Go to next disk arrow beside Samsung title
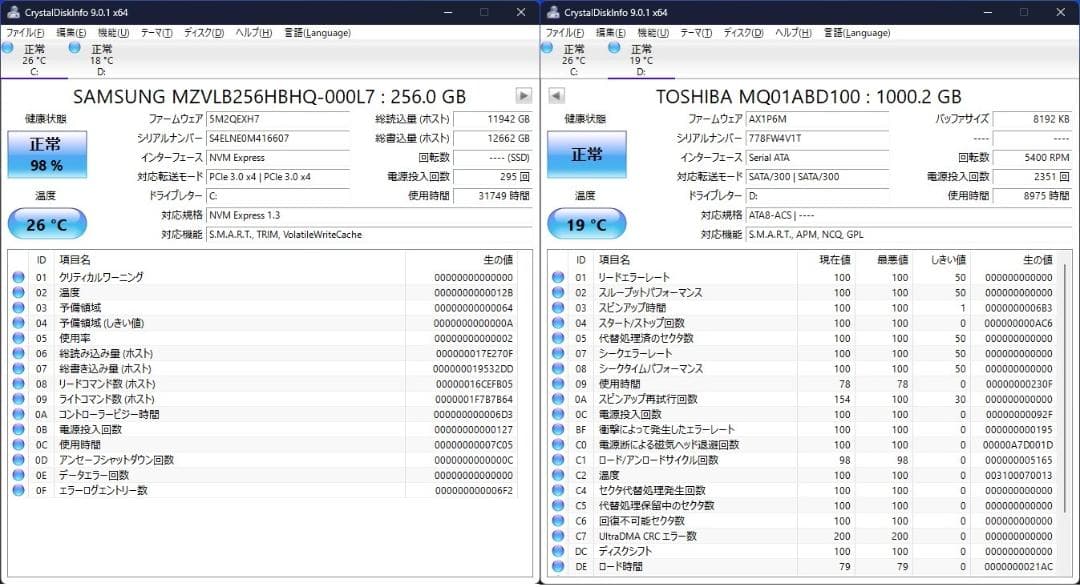Screen dimensions: 1080x587 pos(523,96)
